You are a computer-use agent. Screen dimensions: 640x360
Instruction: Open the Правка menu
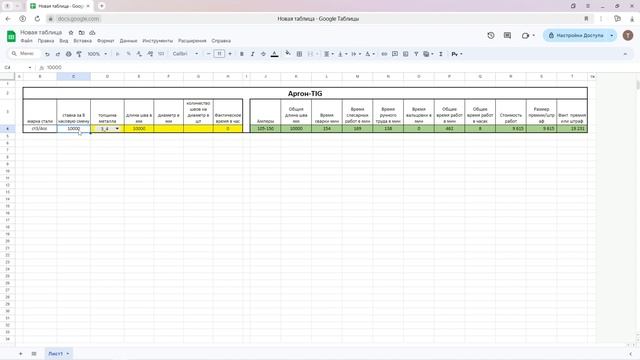[x=46, y=41]
